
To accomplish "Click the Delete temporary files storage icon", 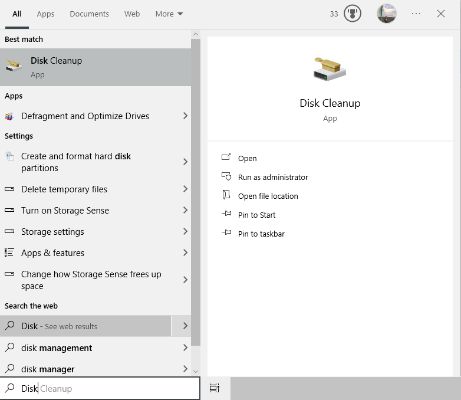I will coord(10,189).
